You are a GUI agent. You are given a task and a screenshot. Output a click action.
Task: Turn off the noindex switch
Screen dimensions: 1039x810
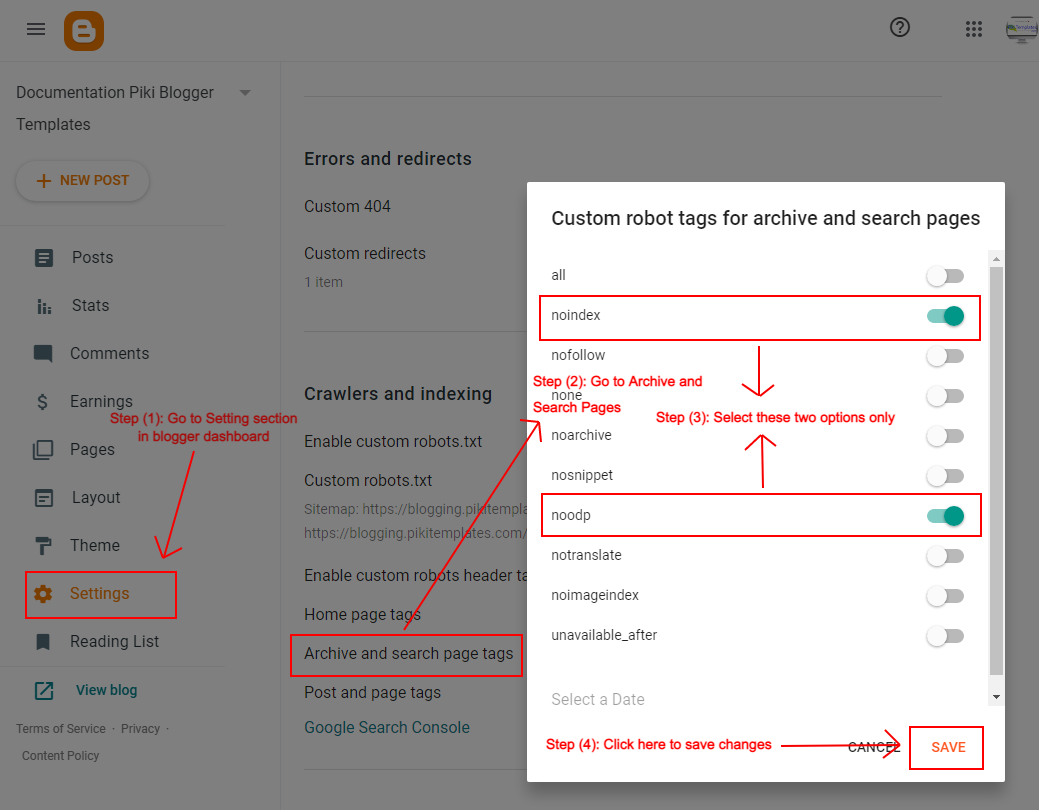(x=945, y=316)
